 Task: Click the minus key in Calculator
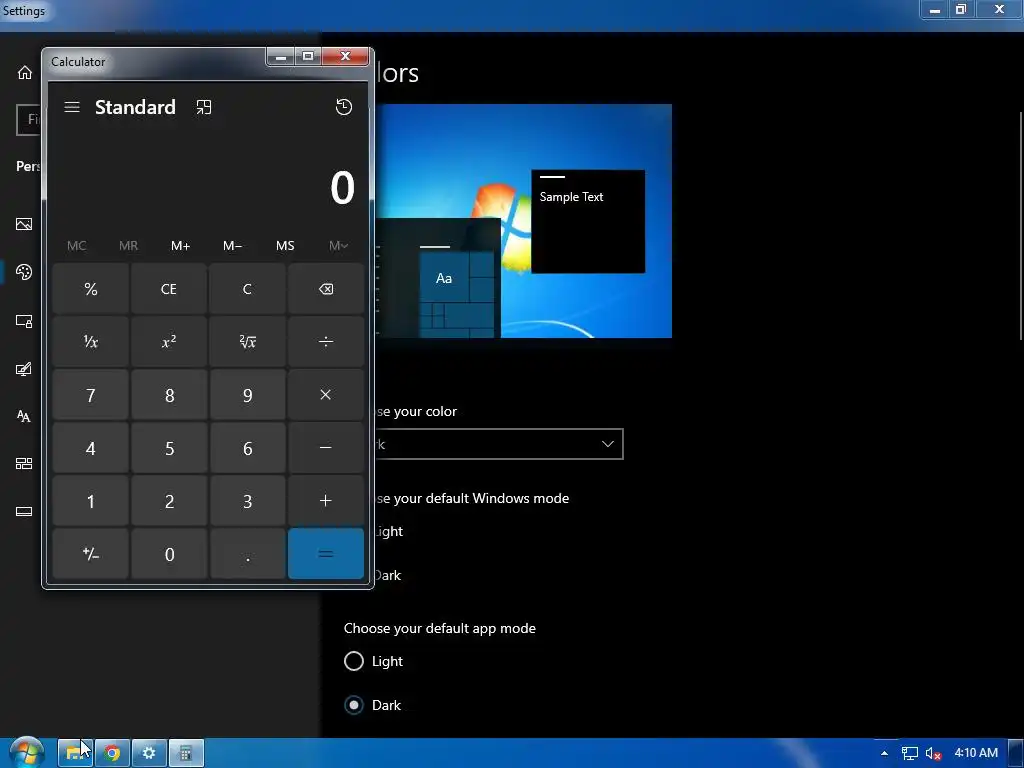[325, 448]
